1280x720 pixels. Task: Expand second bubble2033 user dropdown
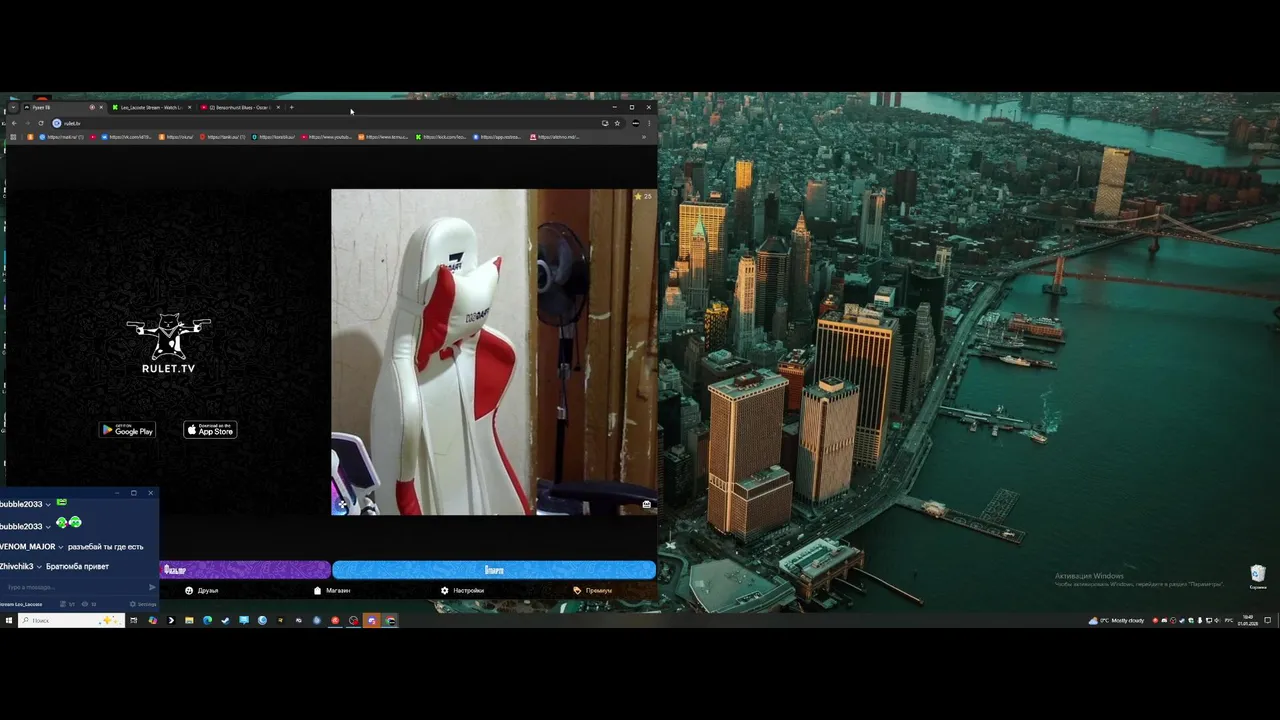click(x=48, y=527)
